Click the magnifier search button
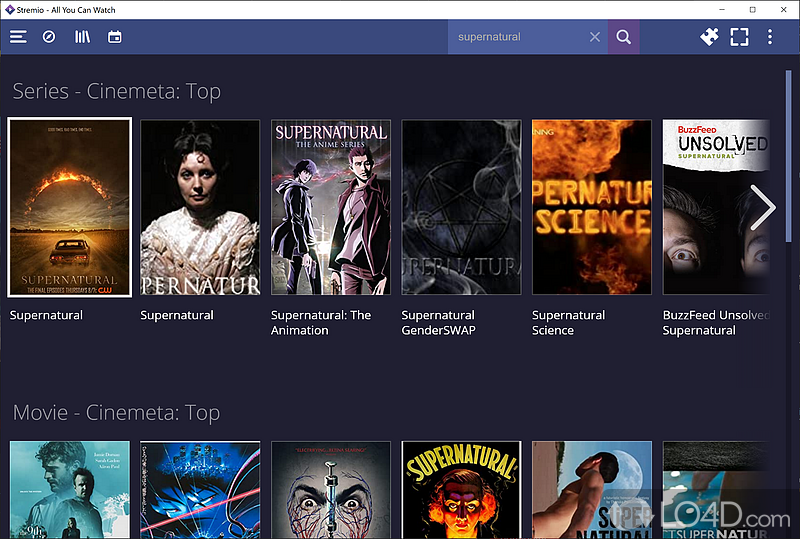800x539 pixels. (x=623, y=37)
